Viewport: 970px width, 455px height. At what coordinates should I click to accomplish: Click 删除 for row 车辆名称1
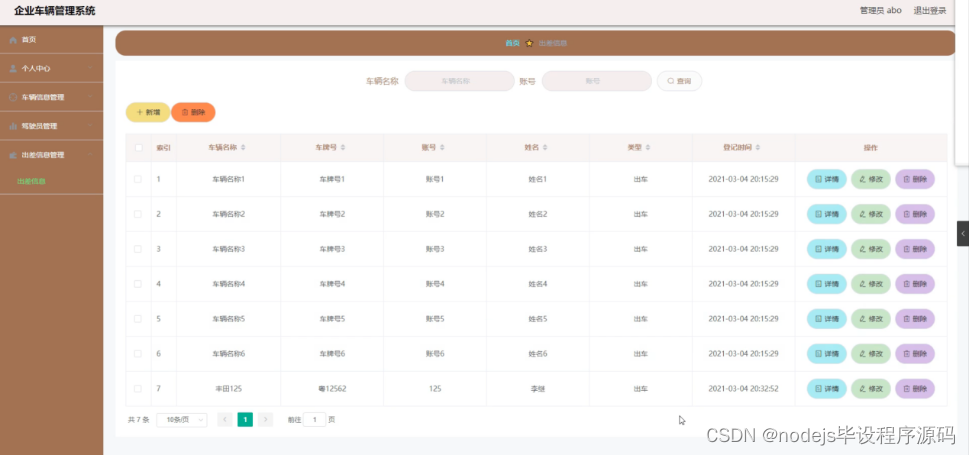point(915,179)
